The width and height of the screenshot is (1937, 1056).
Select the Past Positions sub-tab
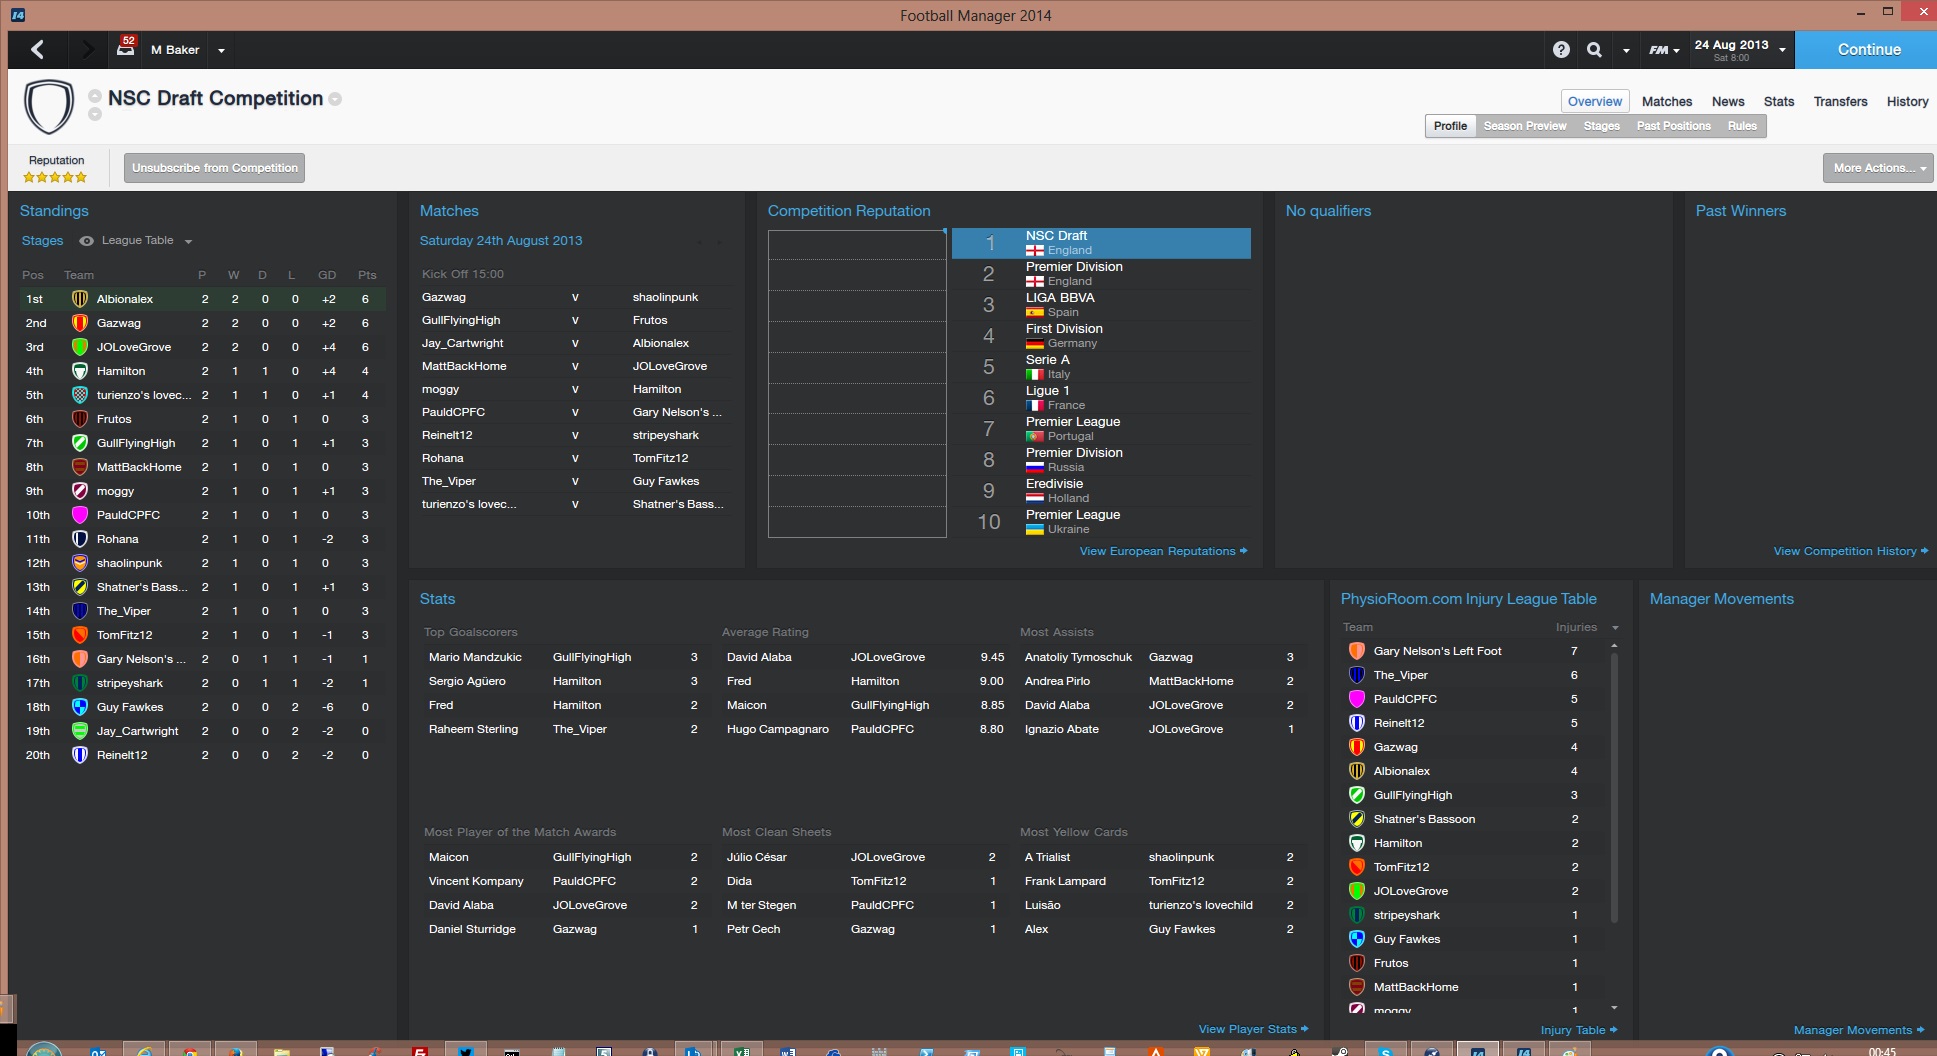click(x=1674, y=126)
